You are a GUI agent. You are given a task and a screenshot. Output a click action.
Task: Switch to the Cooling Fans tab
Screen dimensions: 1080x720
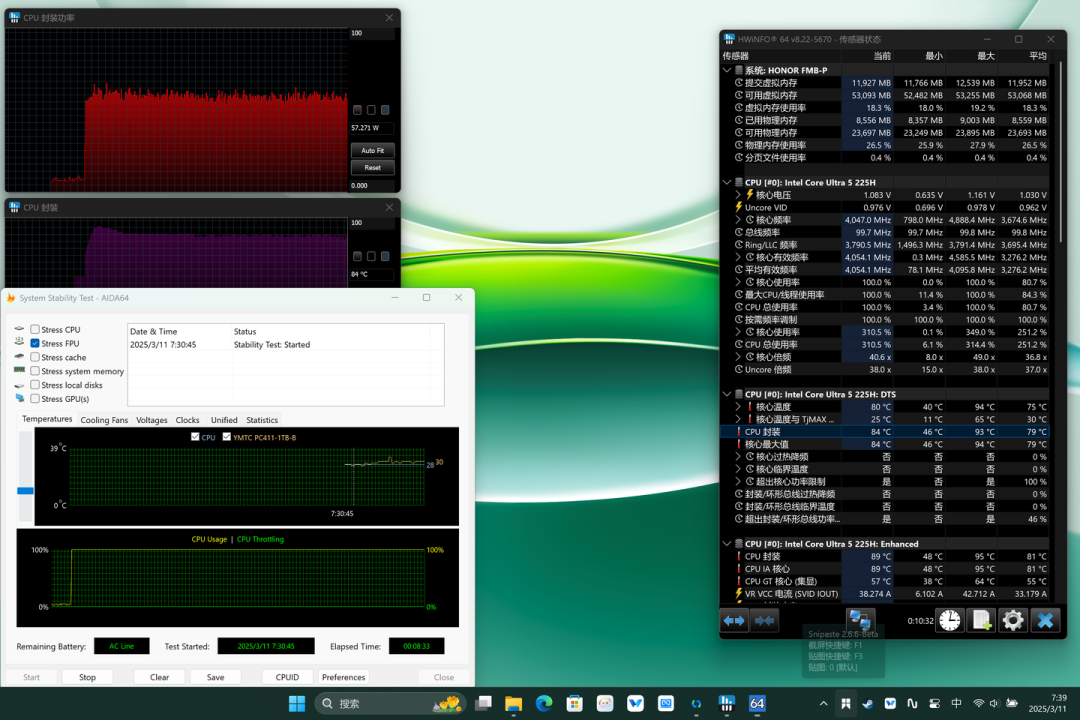coord(104,420)
